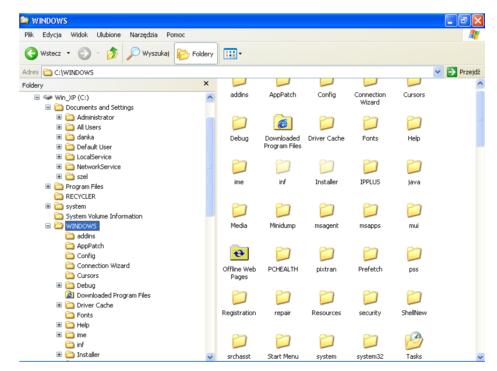Select the Debug folder icon

tap(239, 123)
